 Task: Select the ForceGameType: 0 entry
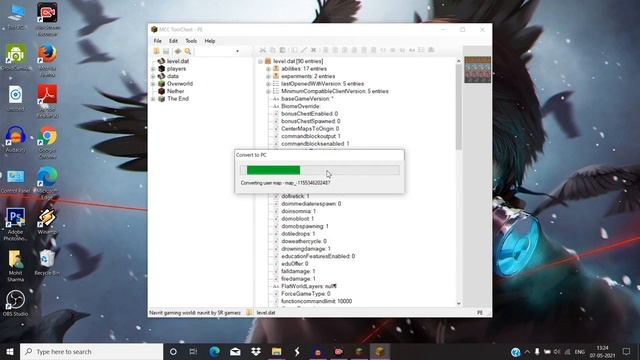pos(306,293)
